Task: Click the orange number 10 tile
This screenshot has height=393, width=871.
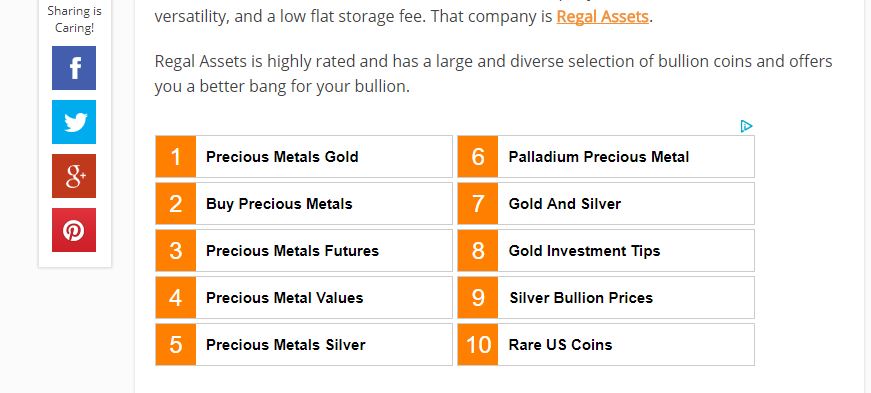Action: [x=478, y=345]
